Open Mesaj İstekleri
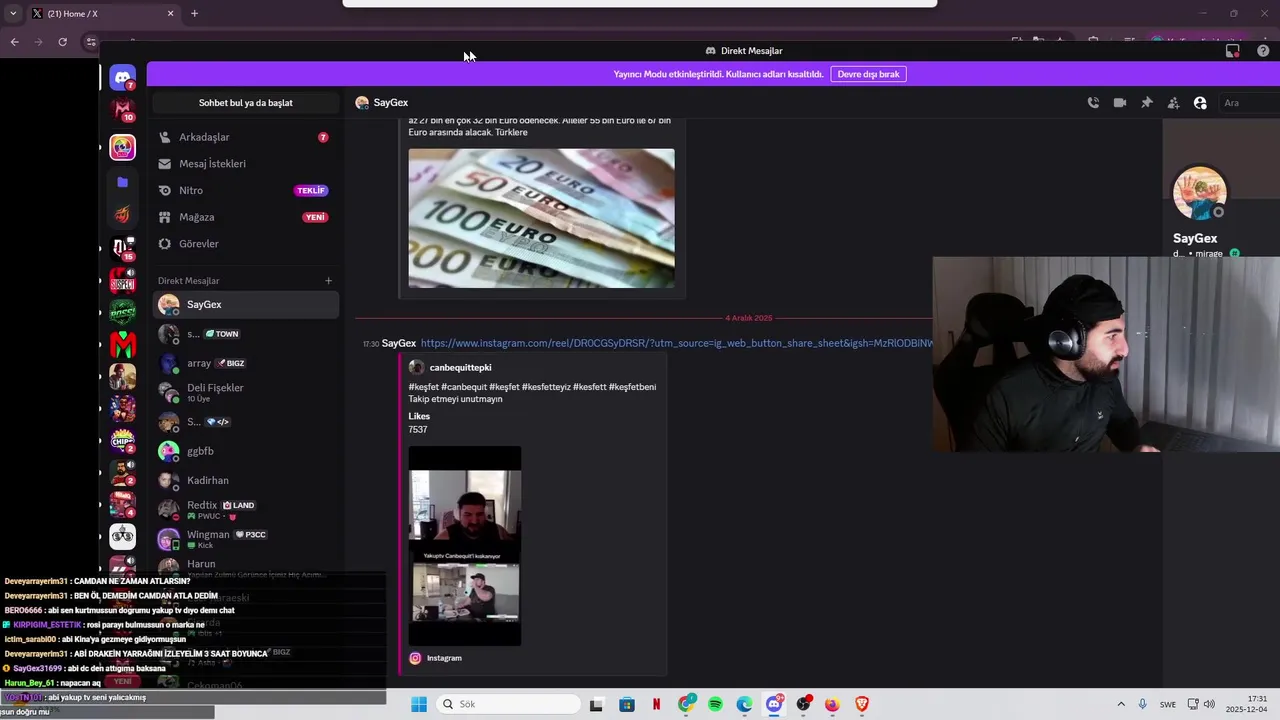Screen dimensions: 1280x720 pos(244,164)
